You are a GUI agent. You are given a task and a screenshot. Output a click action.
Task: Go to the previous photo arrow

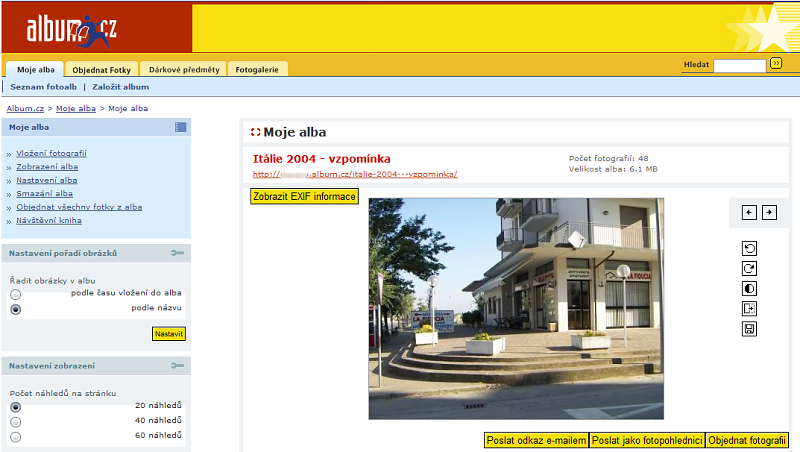coord(749,212)
